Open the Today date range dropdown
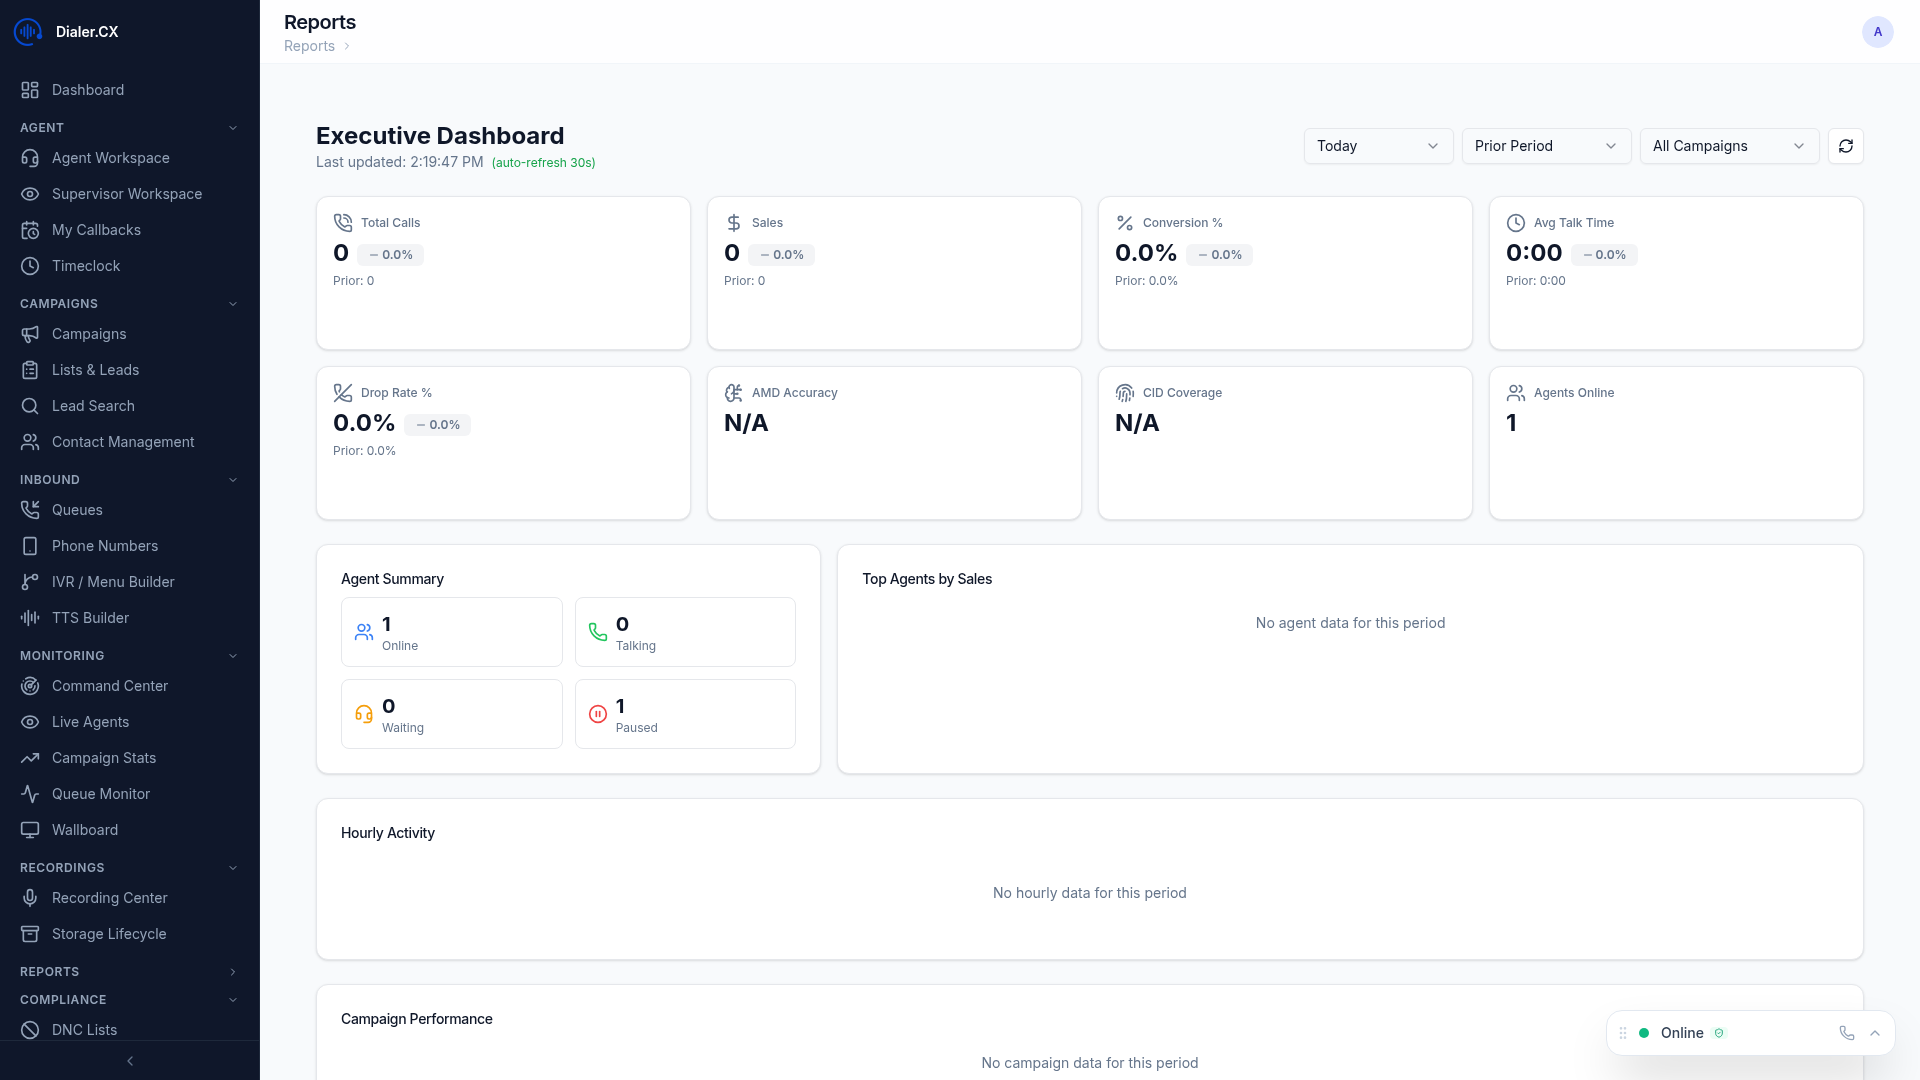 1377,146
